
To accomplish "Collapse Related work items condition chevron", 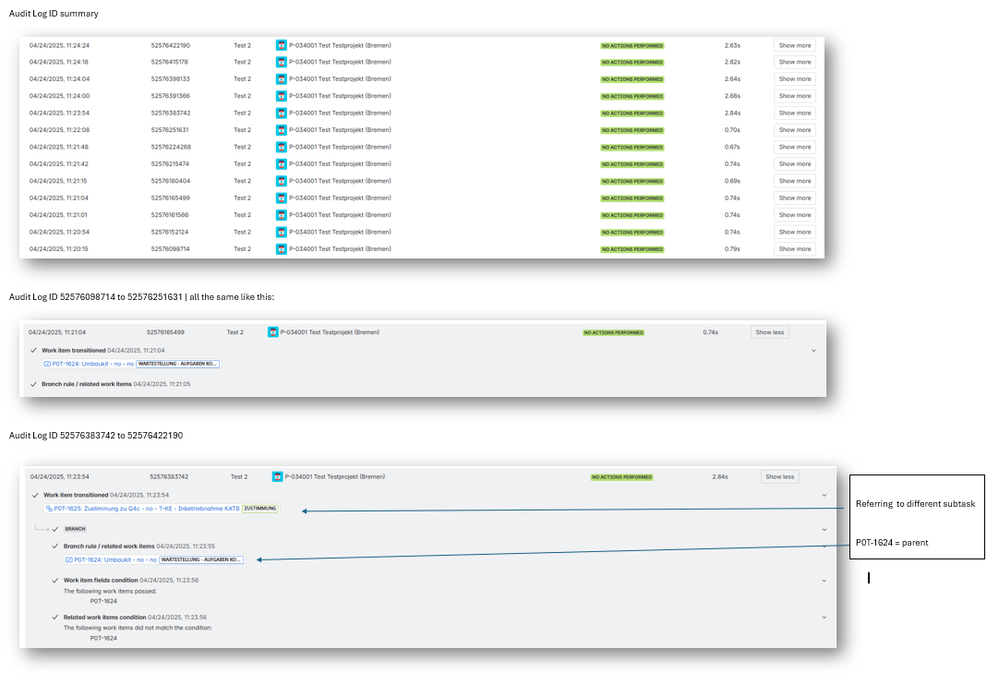I will coord(824,617).
